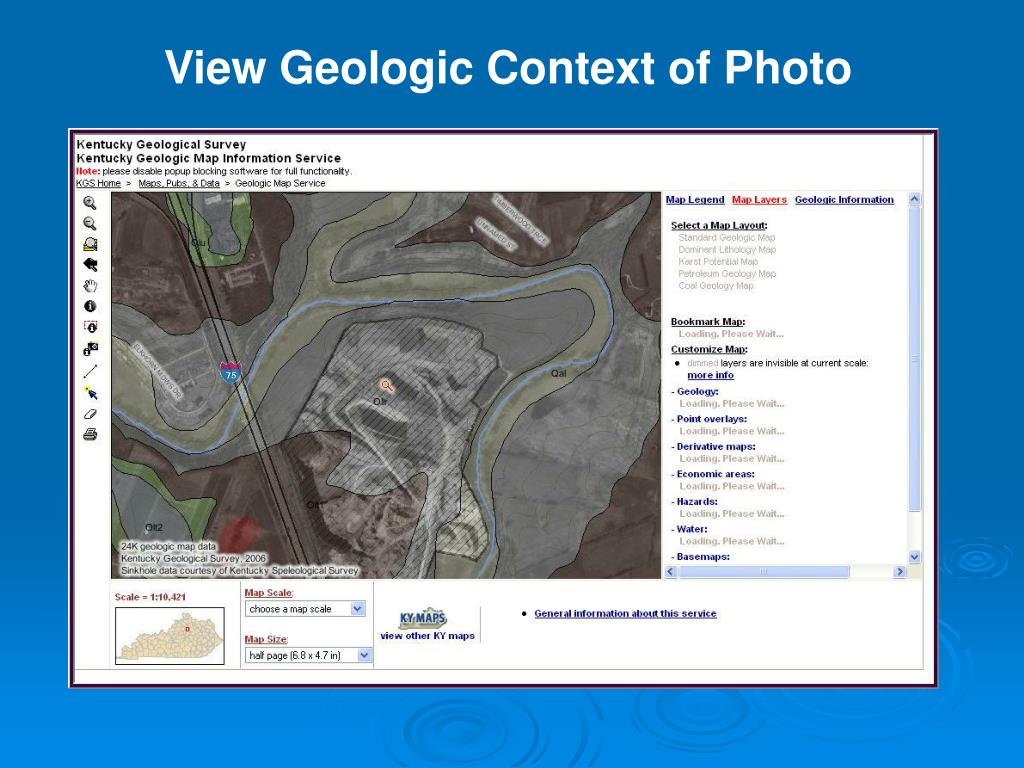Print the map with printer icon
The height and width of the screenshot is (768, 1024).
click(90, 434)
